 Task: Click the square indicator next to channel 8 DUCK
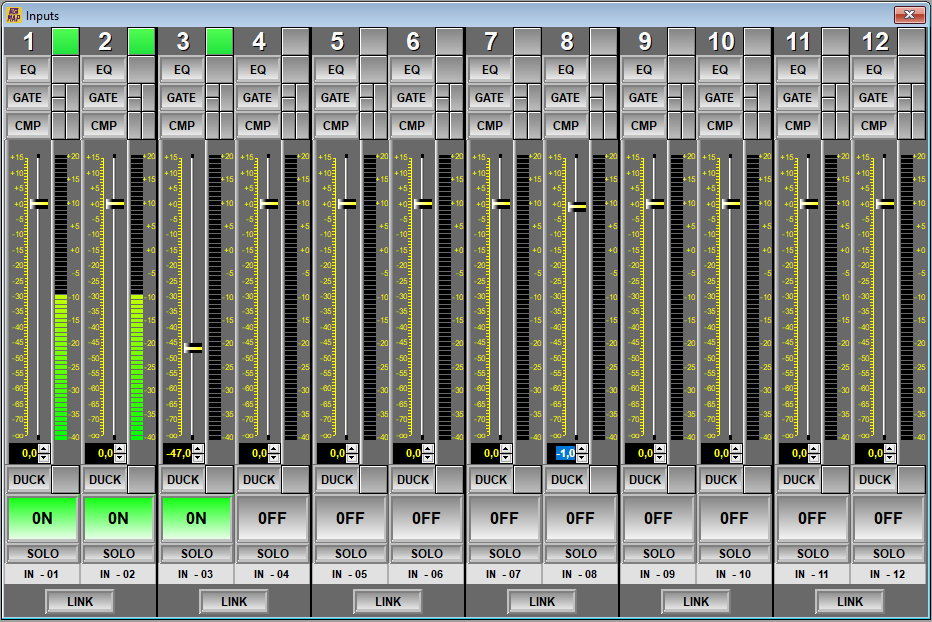(x=604, y=479)
